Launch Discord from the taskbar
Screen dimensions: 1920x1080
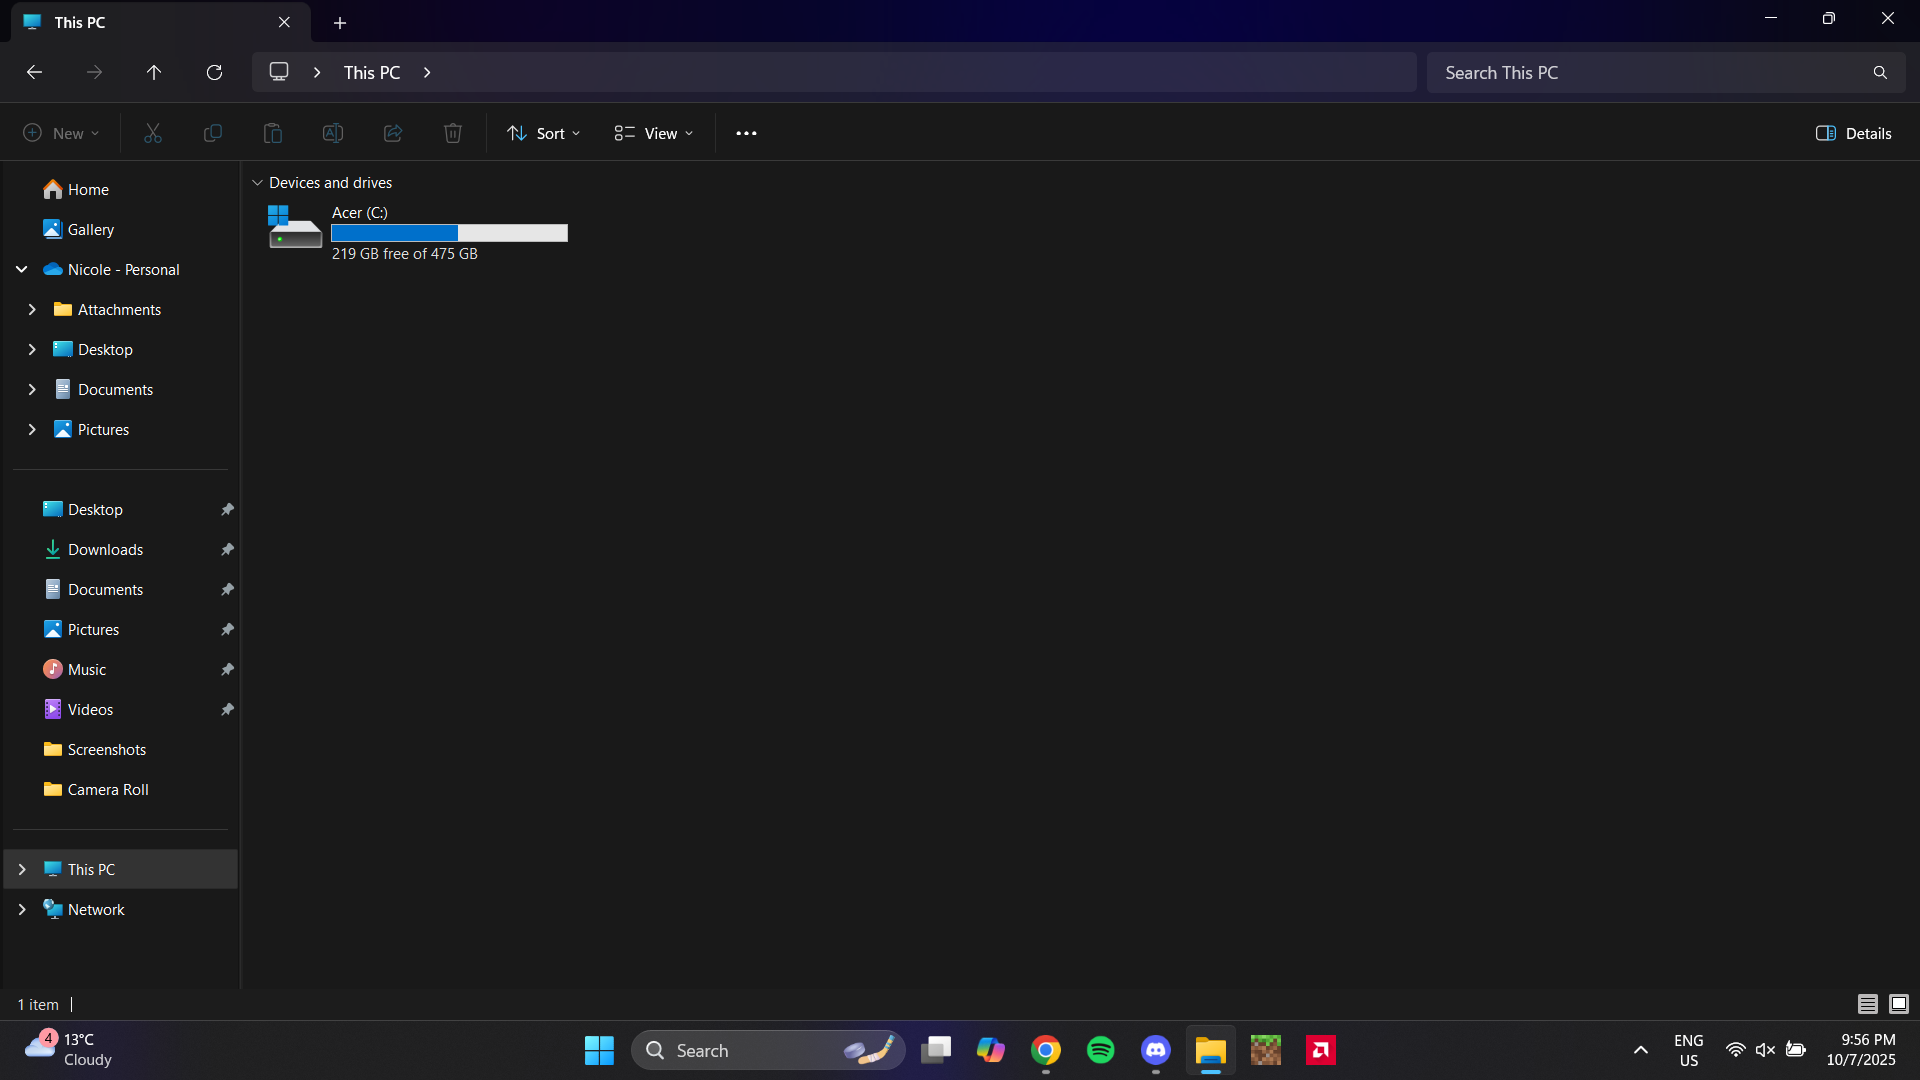[x=1155, y=1050]
